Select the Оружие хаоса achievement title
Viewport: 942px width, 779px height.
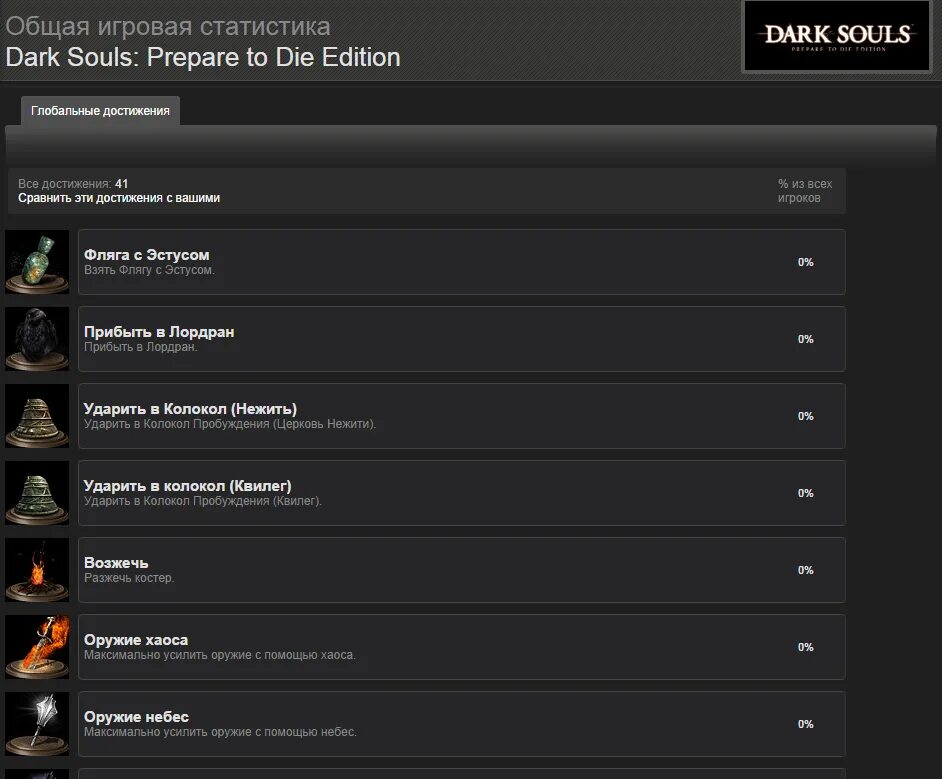pyautogui.click(x=136, y=640)
